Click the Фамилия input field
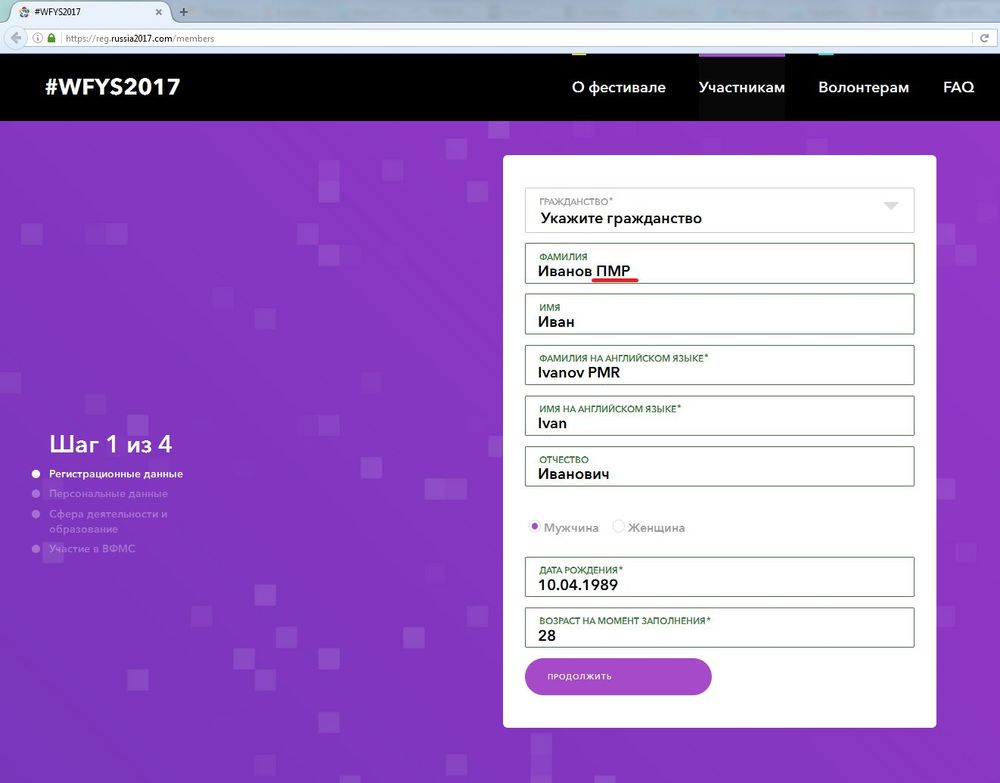The width and height of the screenshot is (1000, 783). tap(719, 263)
